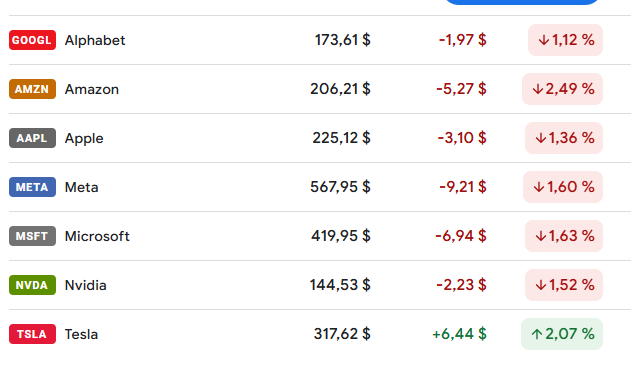Open the Apple stock row
This screenshot has width=631, height=366.
(x=316, y=138)
